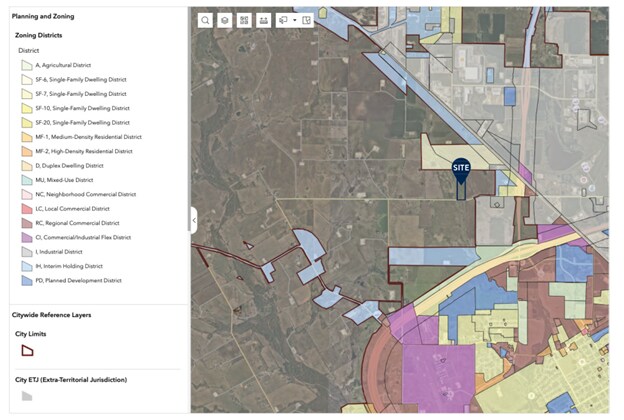624x420 pixels.
Task: Click the City Limits boundary symbol
Action: click(x=27, y=350)
